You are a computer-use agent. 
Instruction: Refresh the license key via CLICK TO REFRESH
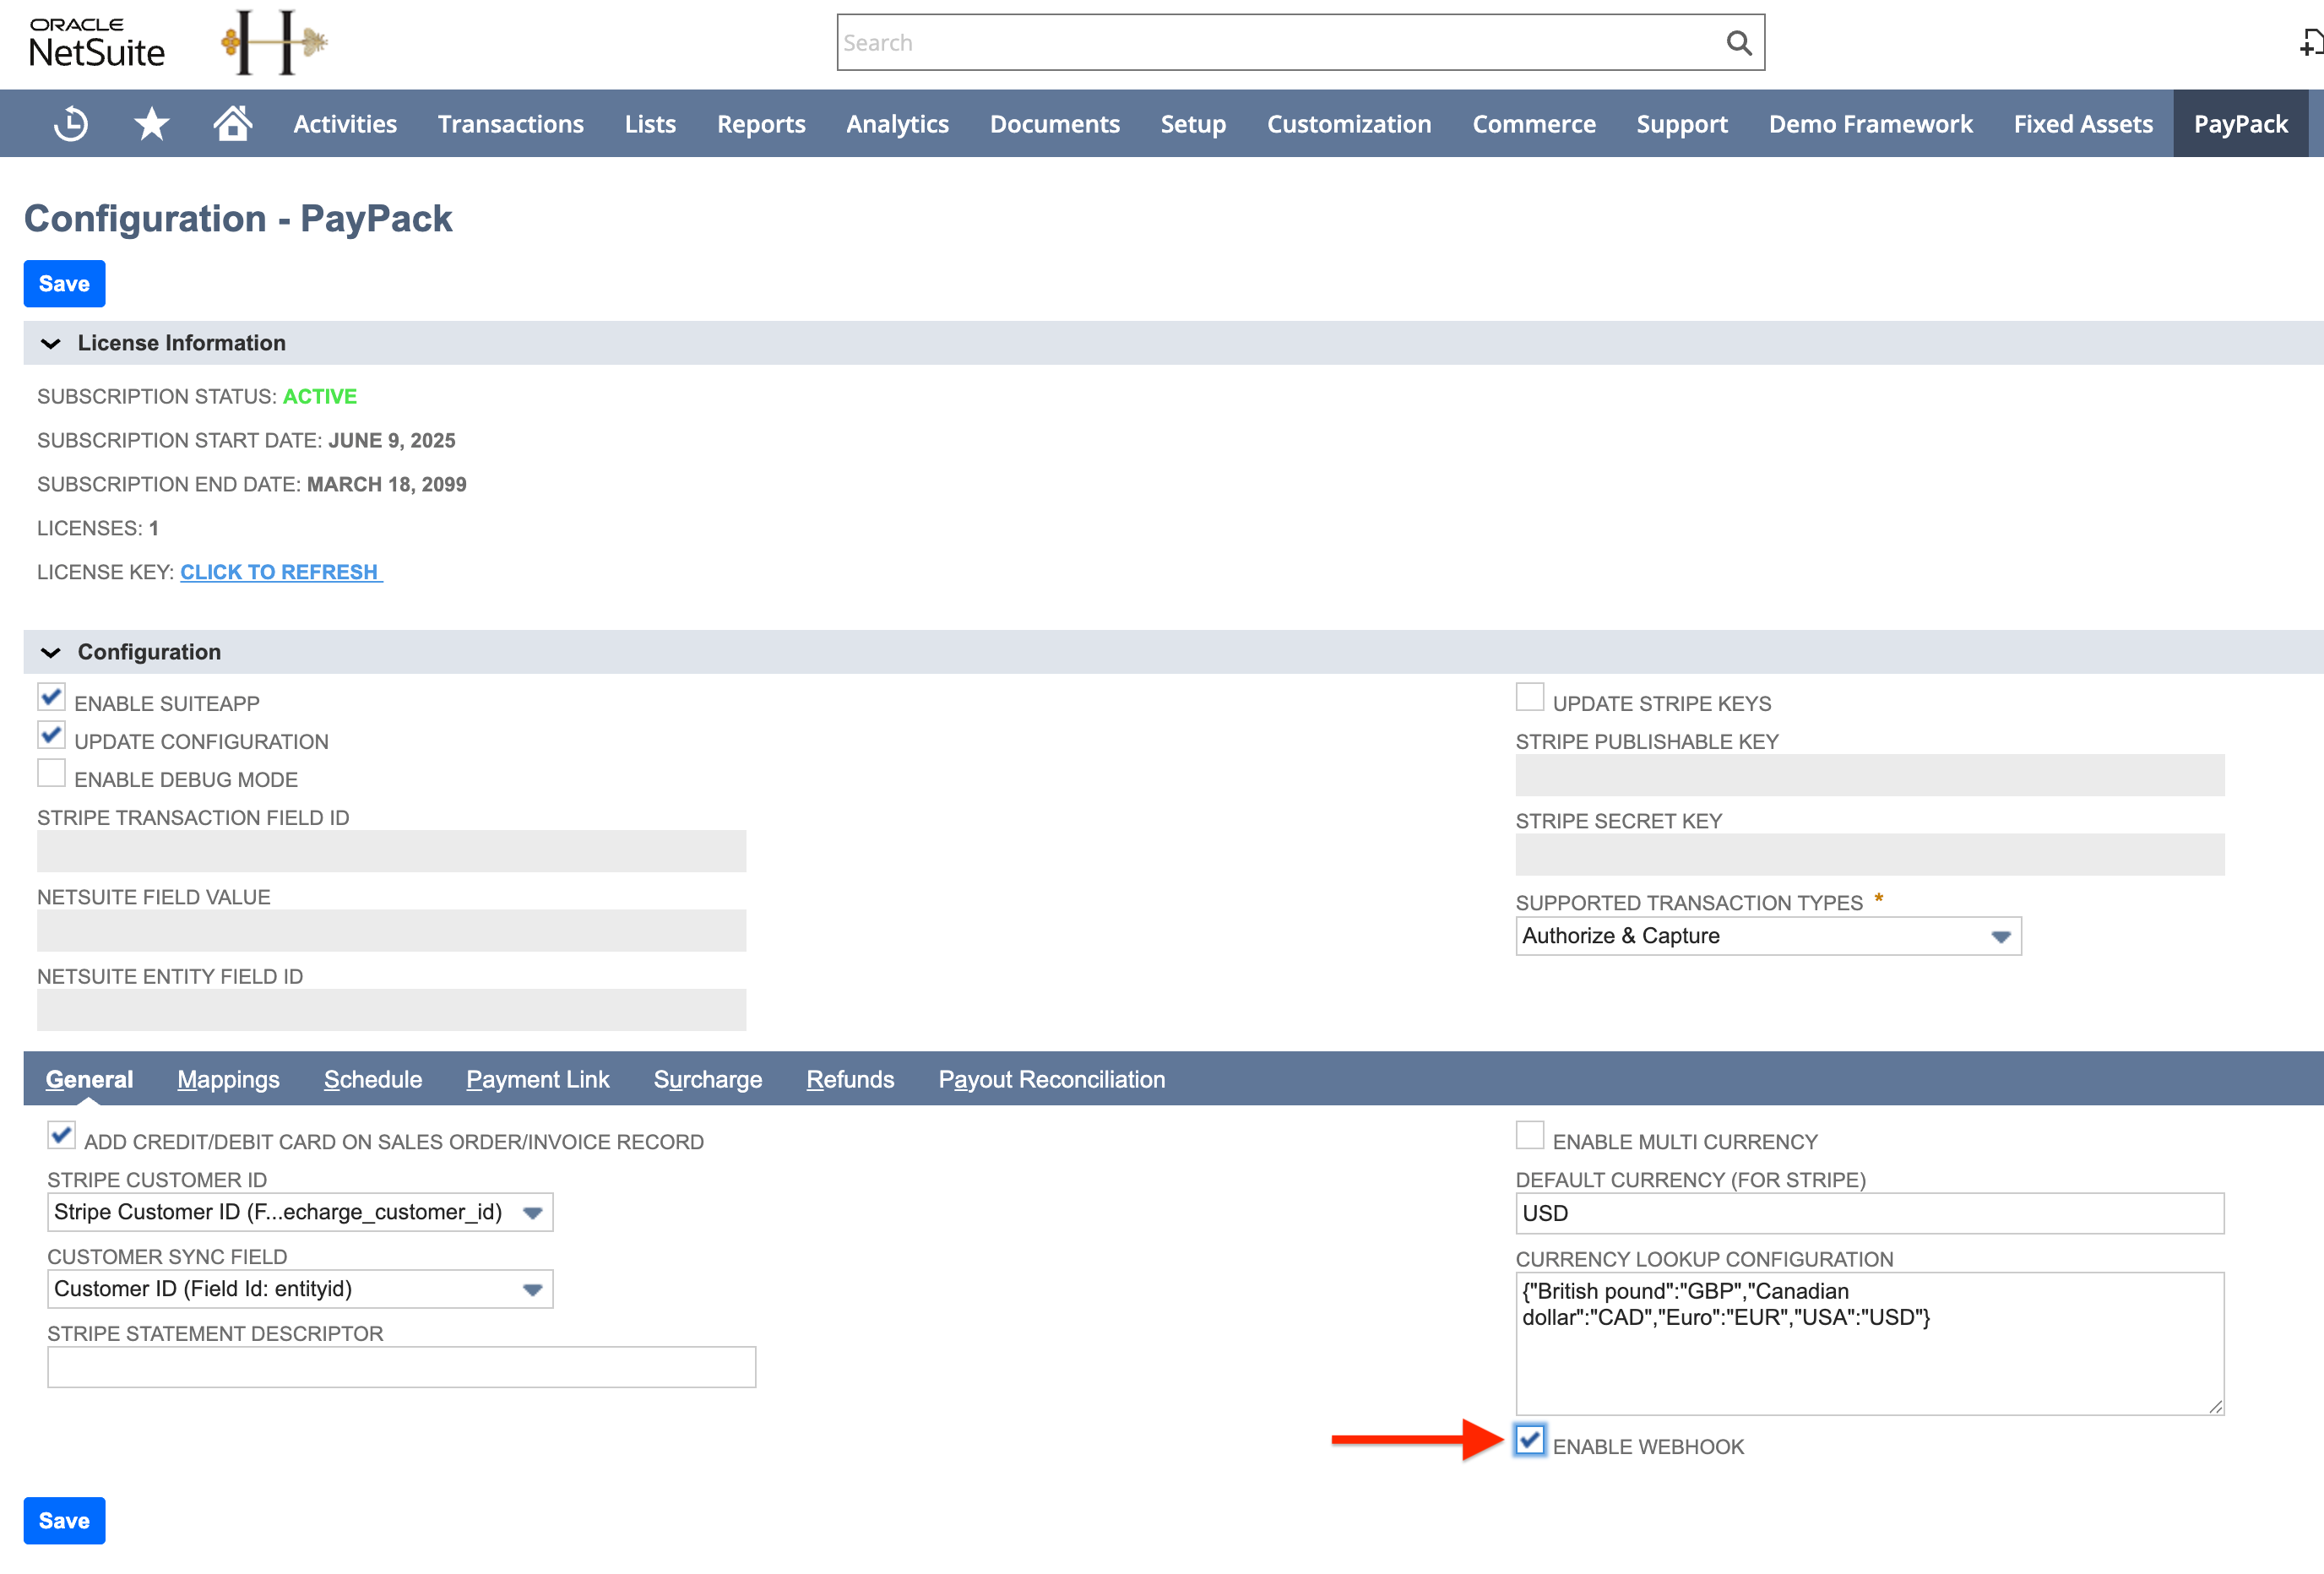click(x=281, y=571)
